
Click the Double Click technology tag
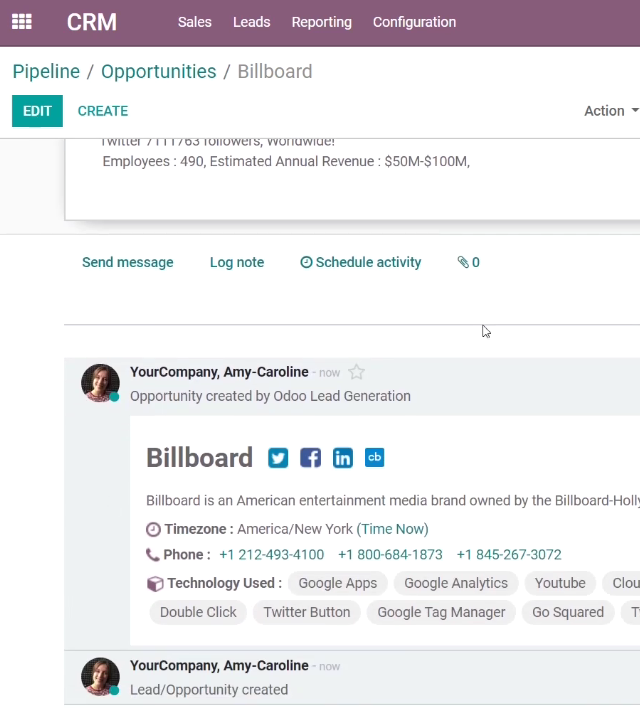198,612
